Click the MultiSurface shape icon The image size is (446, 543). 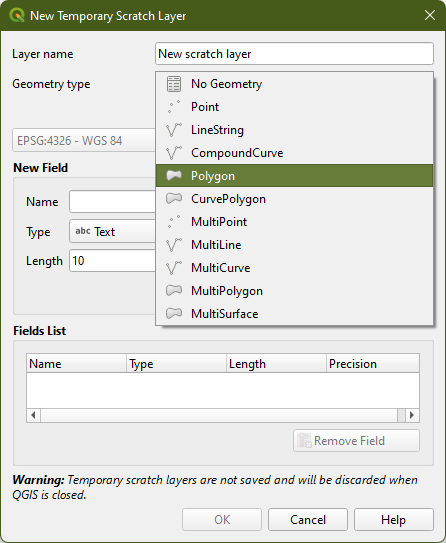click(174, 313)
